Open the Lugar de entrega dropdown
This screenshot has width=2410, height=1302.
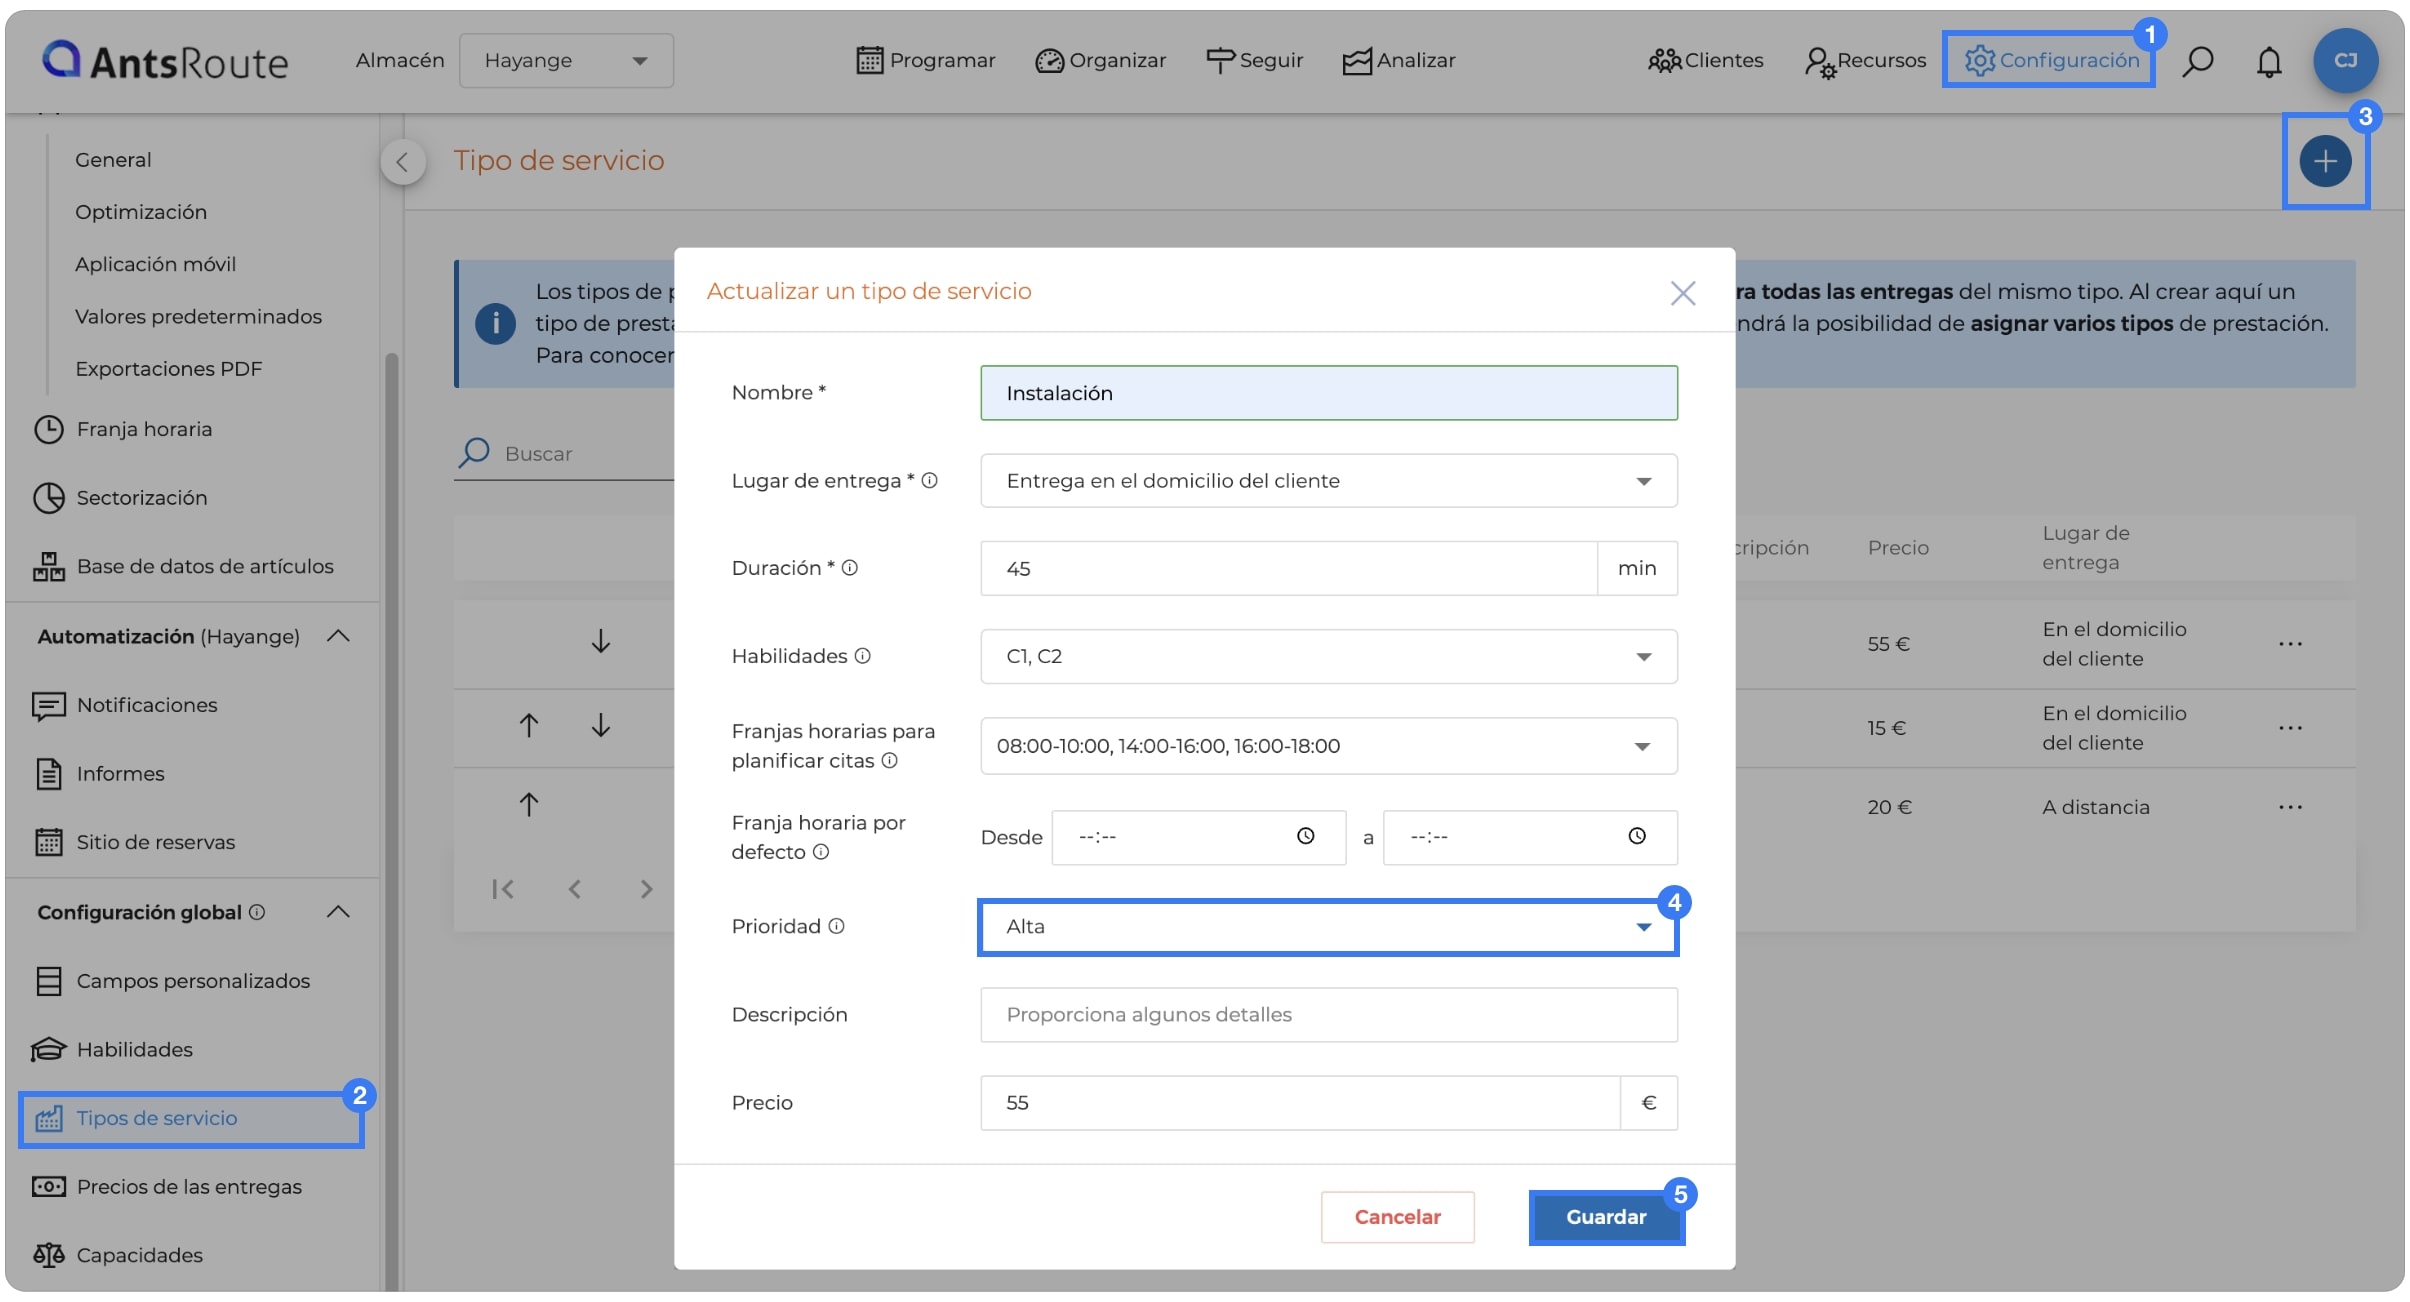pos(1328,481)
